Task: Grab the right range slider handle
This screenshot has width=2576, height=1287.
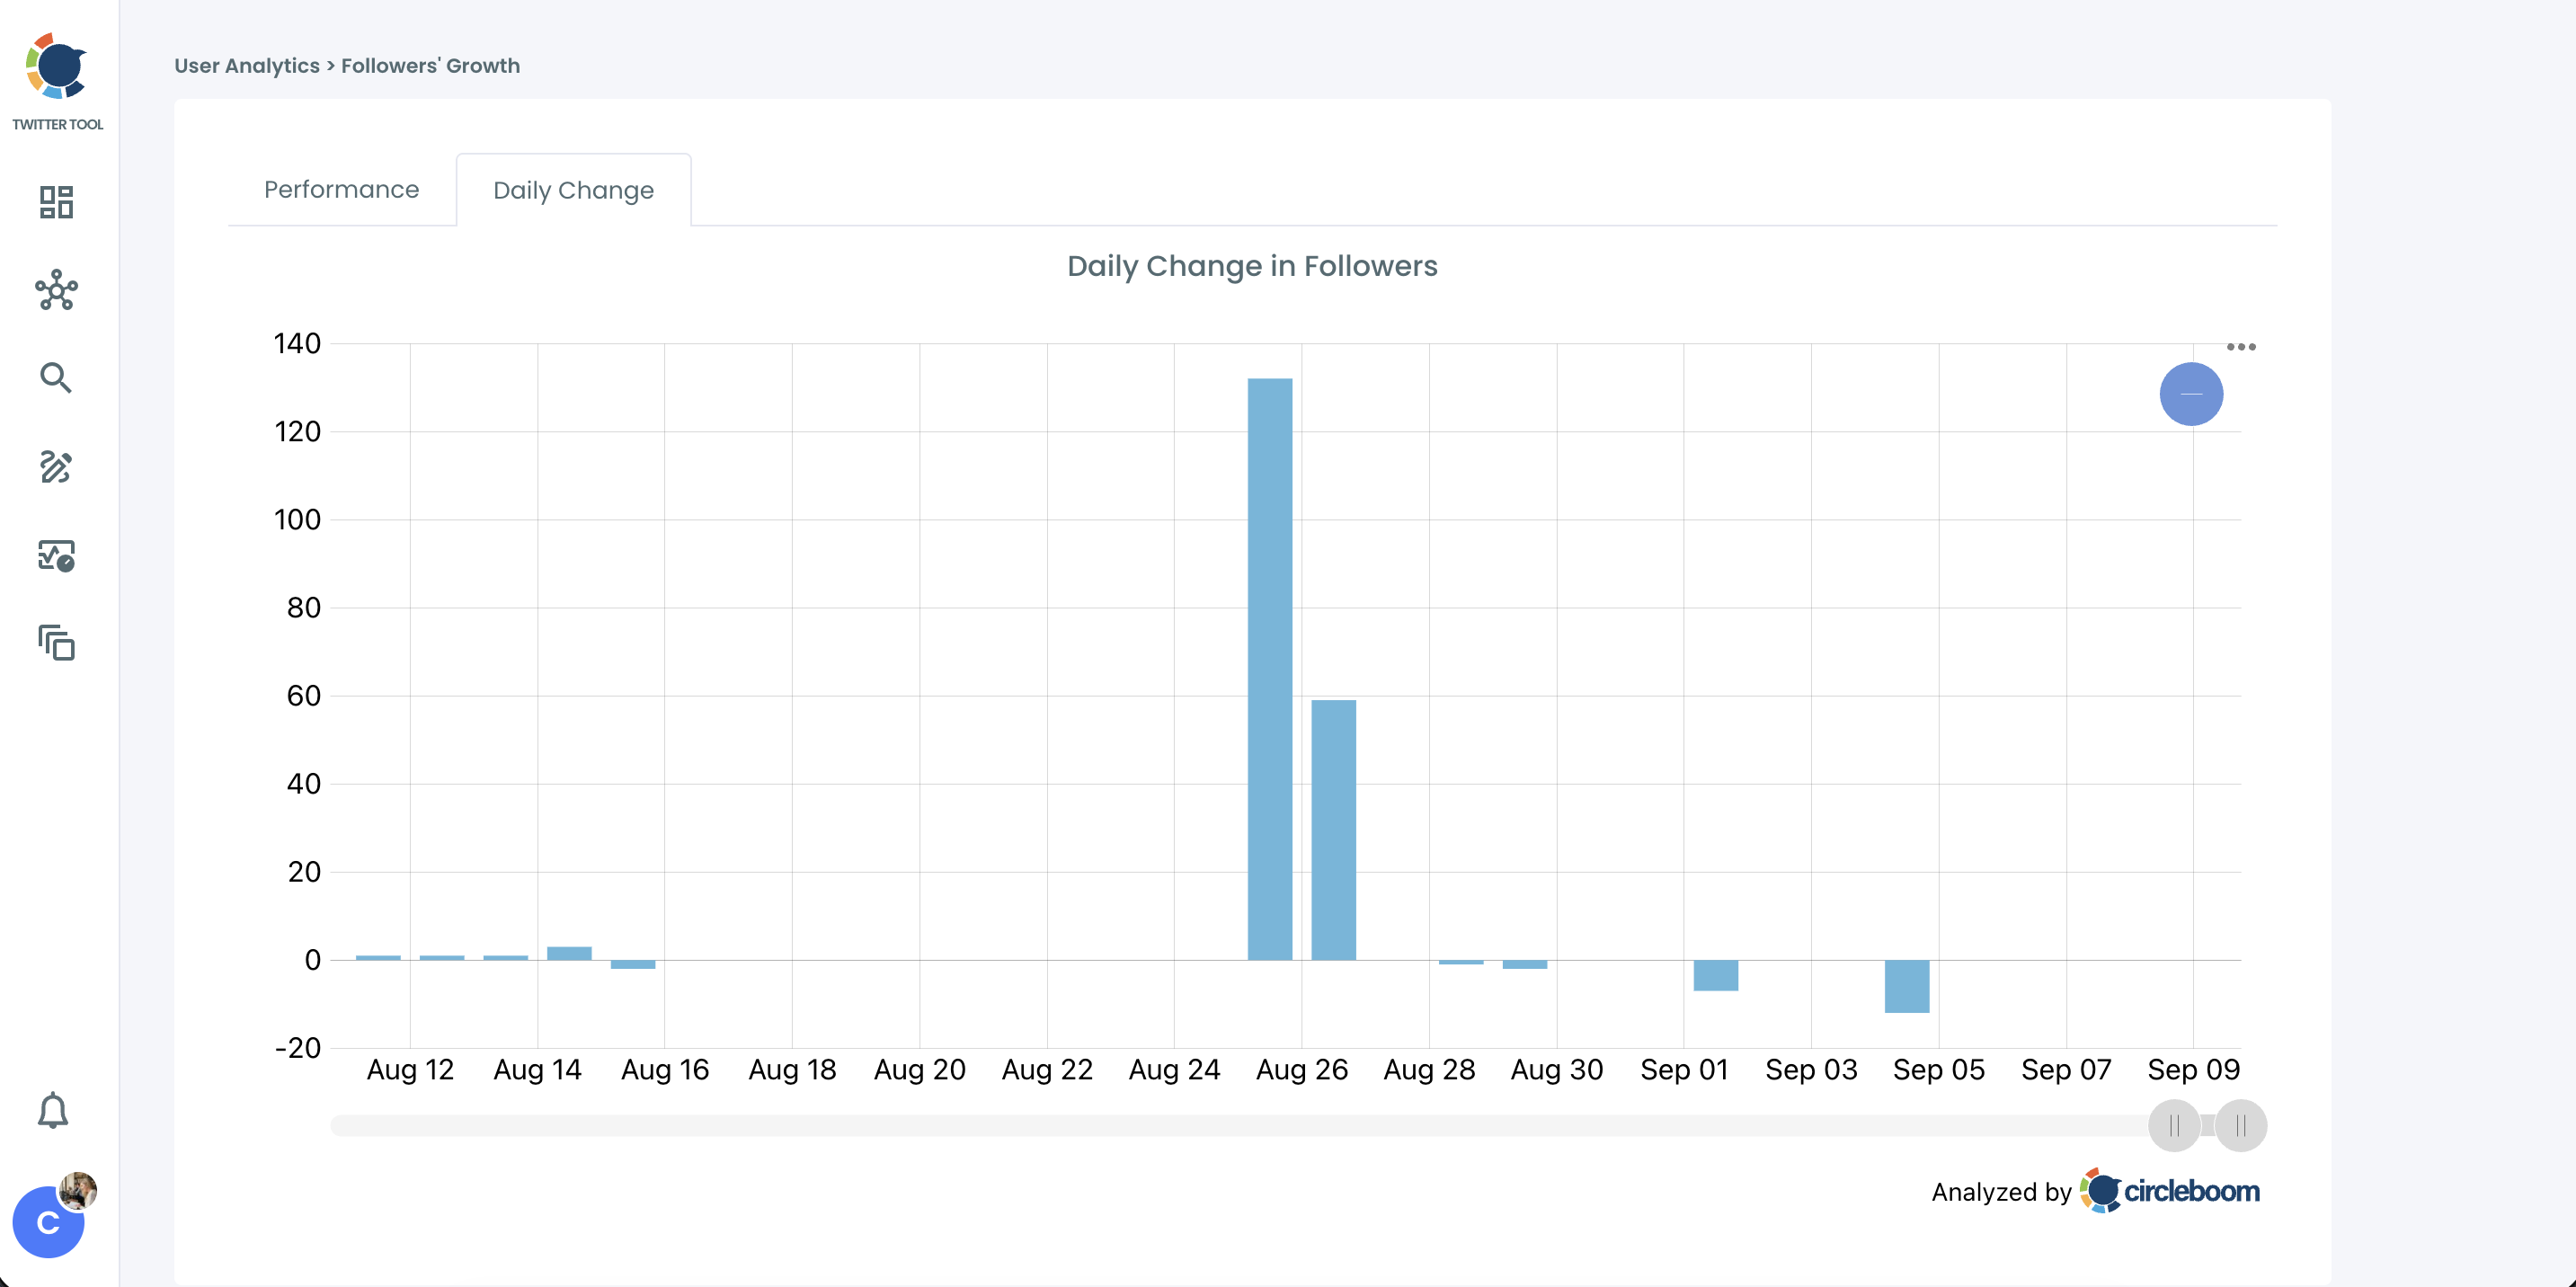Action: (x=2241, y=1126)
